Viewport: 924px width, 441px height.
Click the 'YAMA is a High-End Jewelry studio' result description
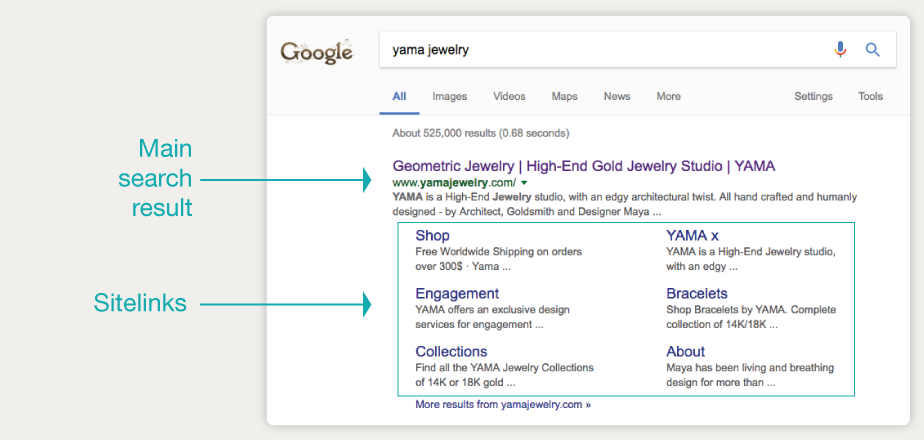pos(625,204)
